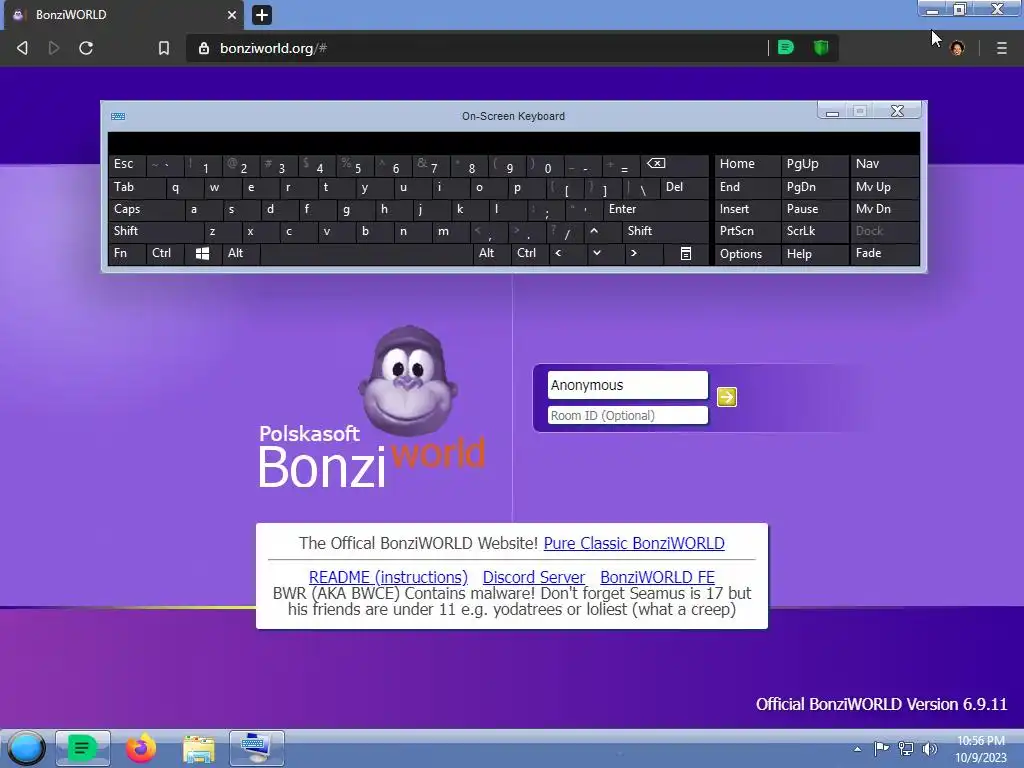1024x768 pixels.
Task: Show hidden tray icons arrow
Action: click(x=857, y=749)
